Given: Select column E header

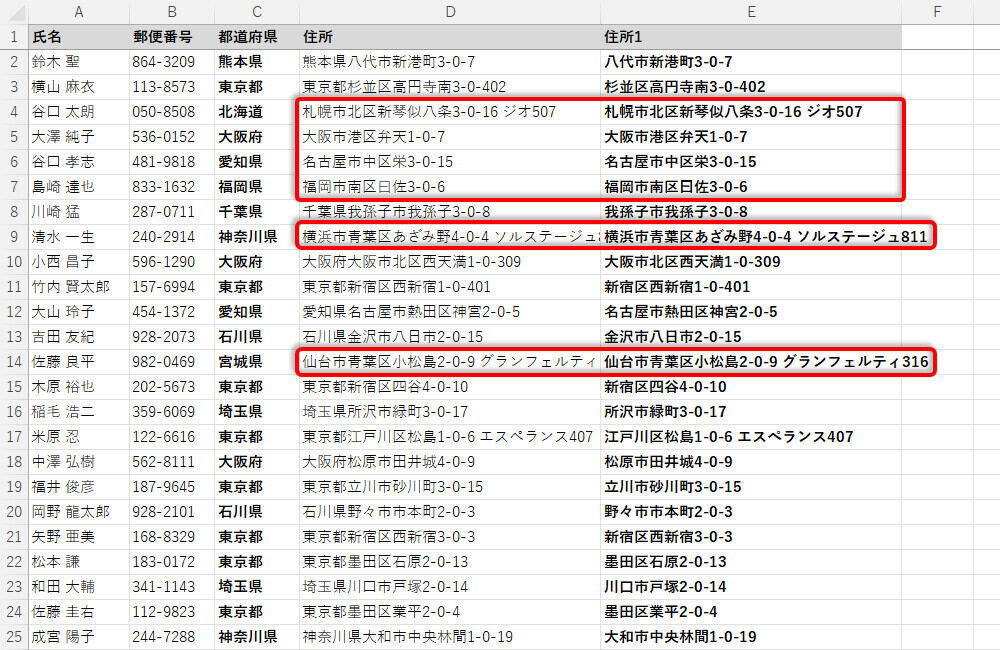Looking at the screenshot, I should [x=751, y=11].
